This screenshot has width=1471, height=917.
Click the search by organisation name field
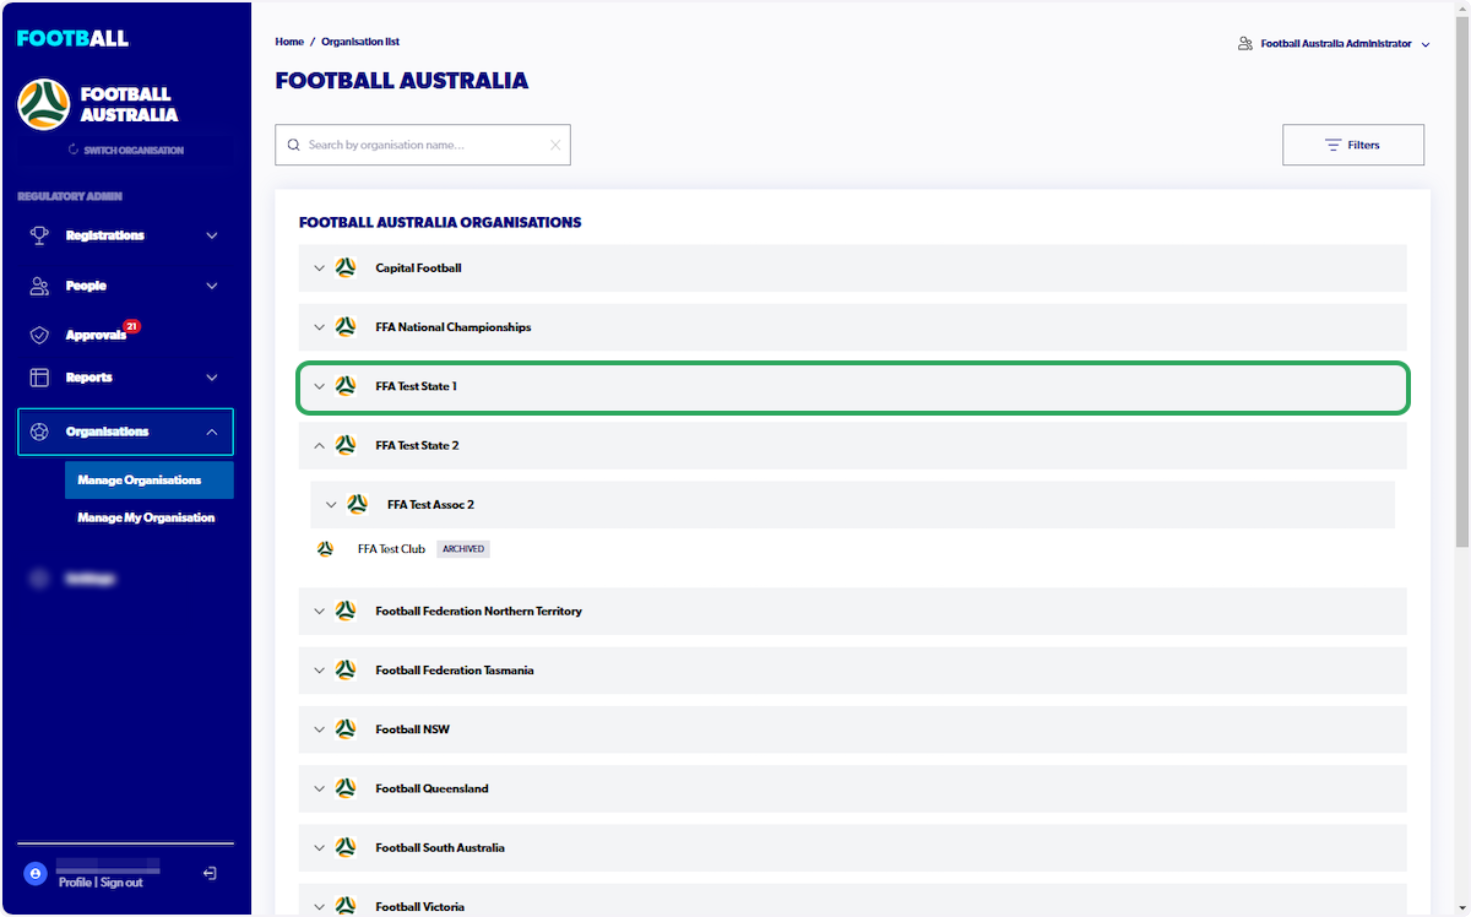(423, 145)
